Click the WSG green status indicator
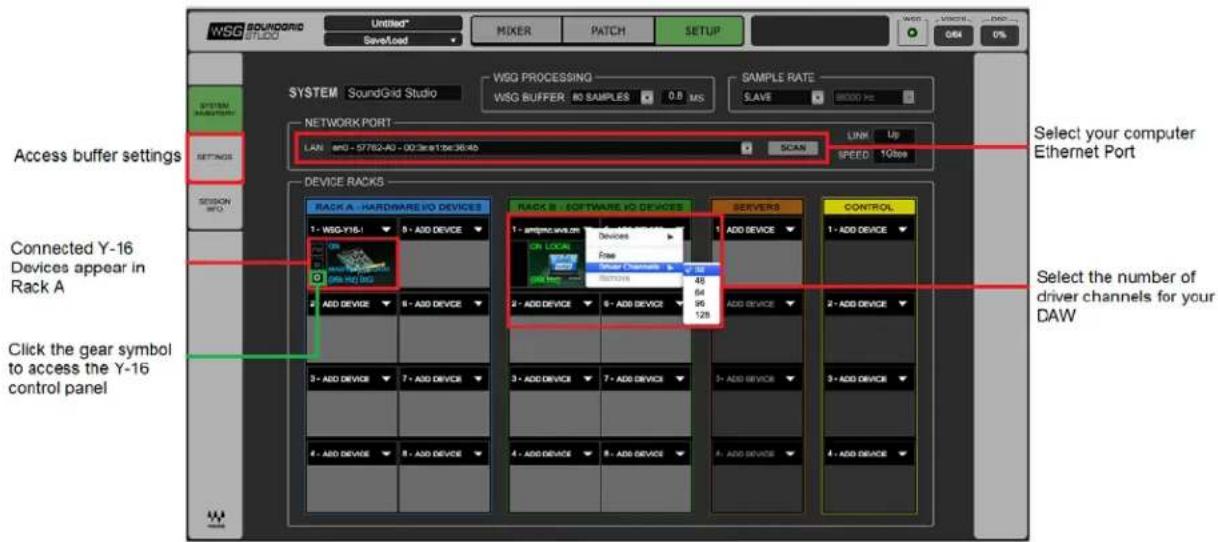 point(912,35)
